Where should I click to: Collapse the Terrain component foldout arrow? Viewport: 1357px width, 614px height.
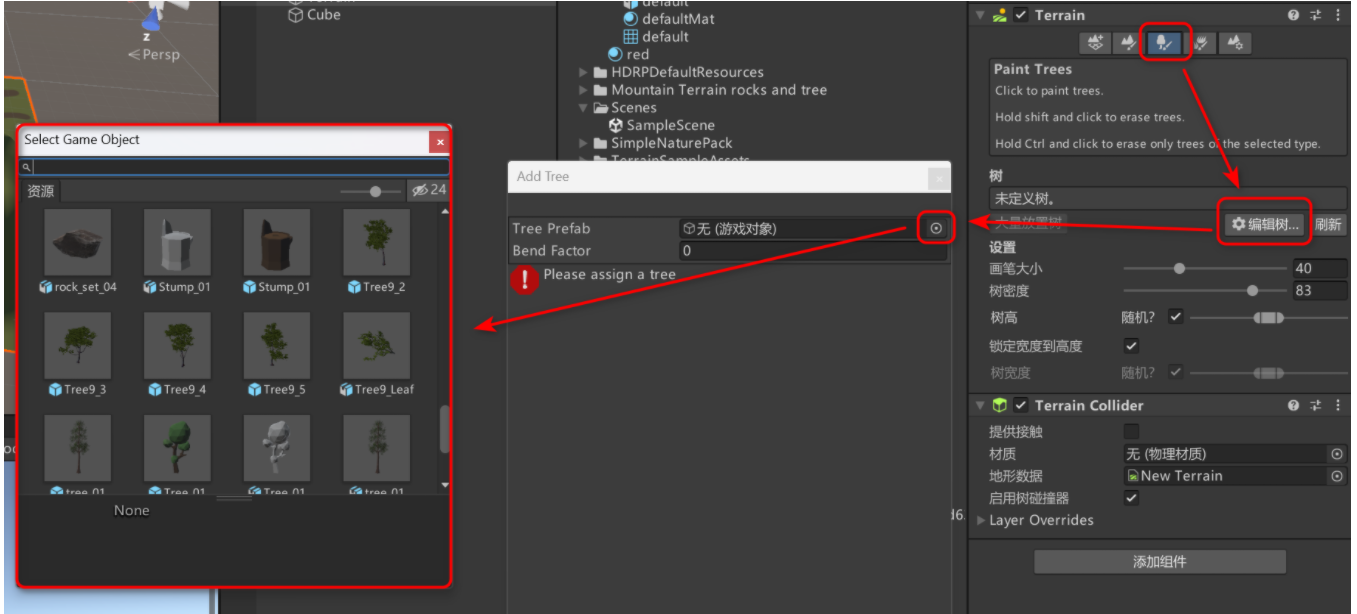pyautogui.click(x=980, y=15)
